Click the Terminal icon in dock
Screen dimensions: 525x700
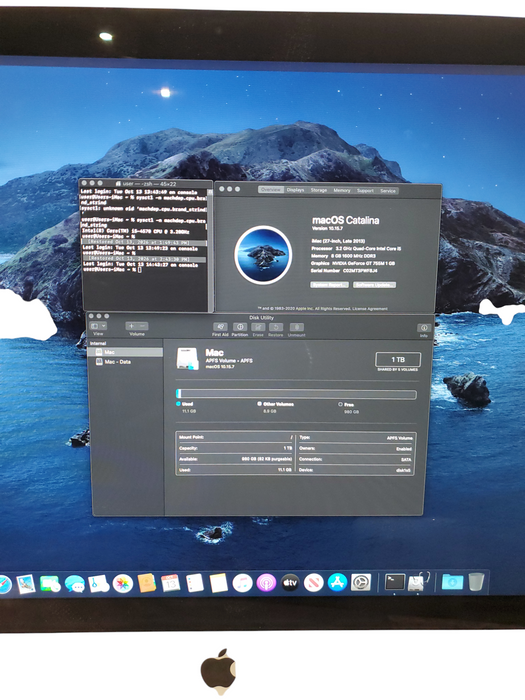tap(395, 582)
